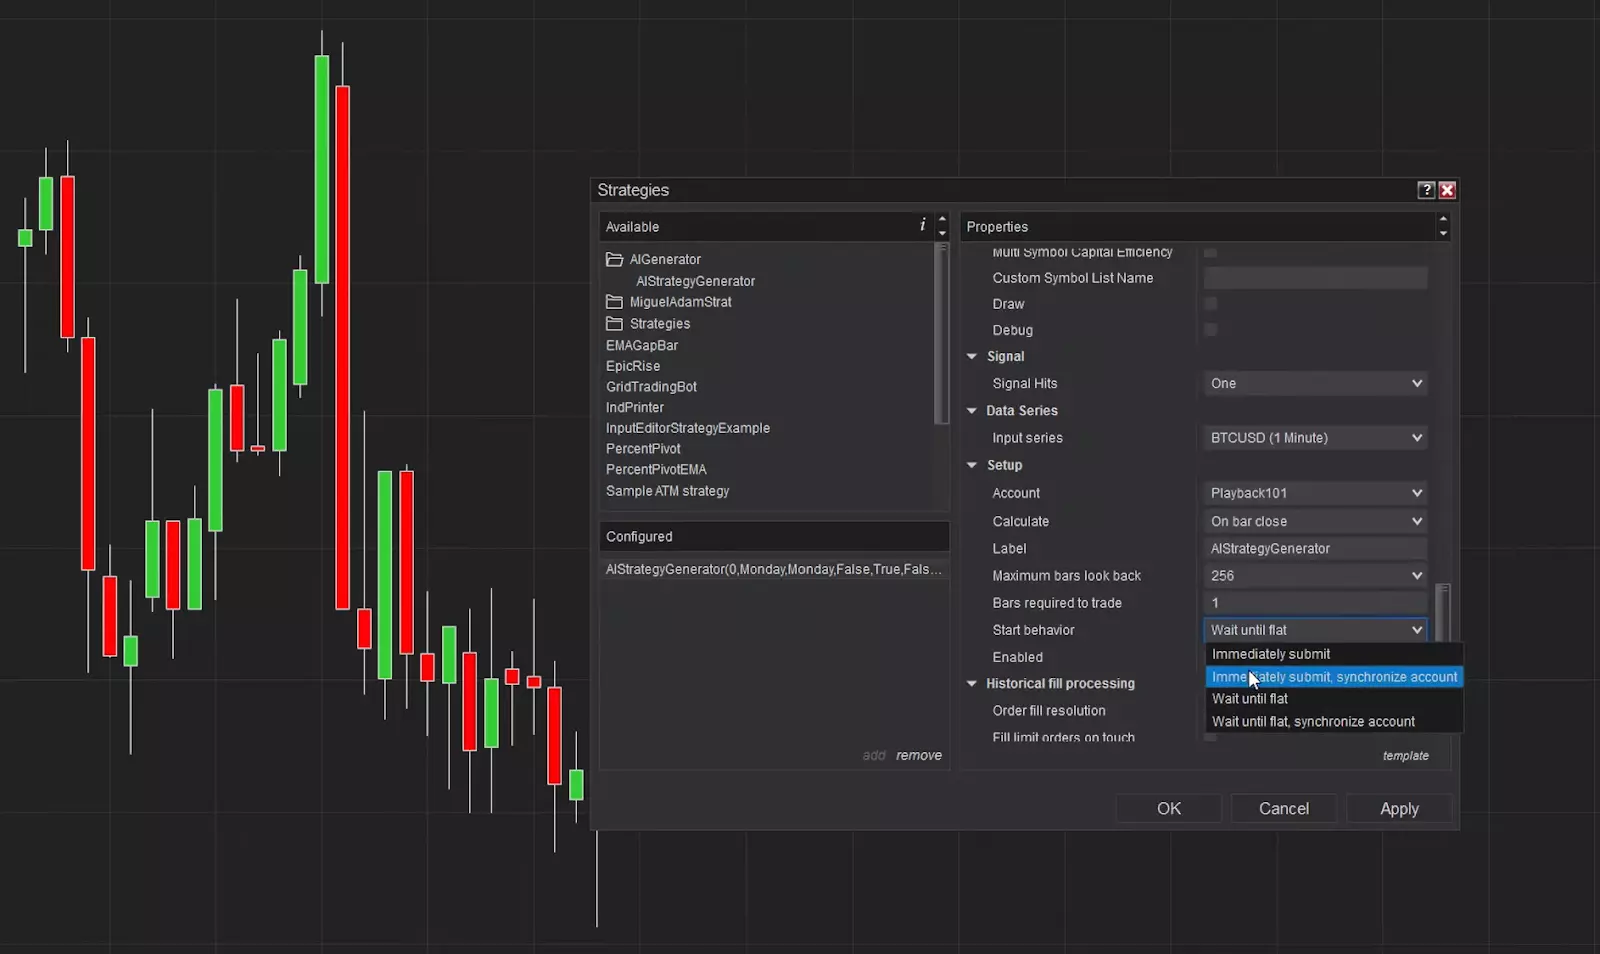Image resolution: width=1600 pixels, height=954 pixels.
Task: Open the Calculate dropdown
Action: pos(1316,521)
